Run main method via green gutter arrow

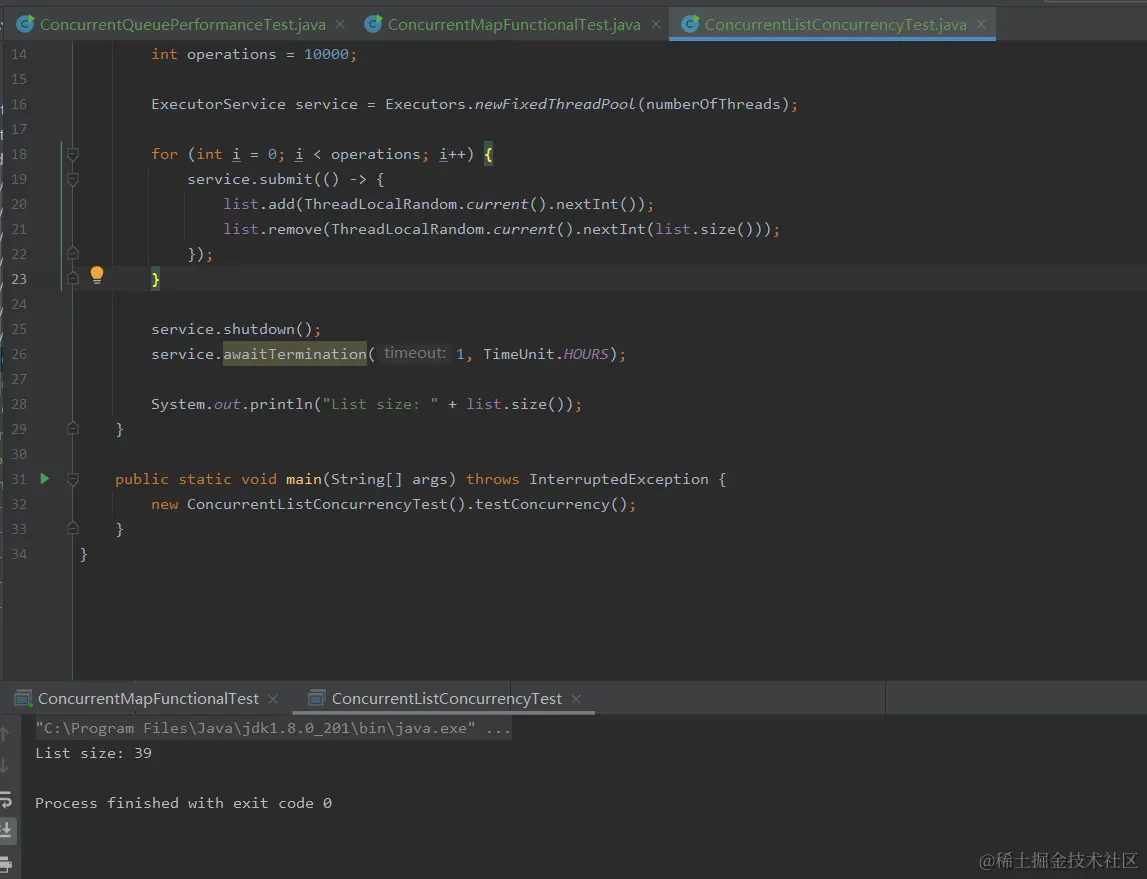[x=45, y=478]
